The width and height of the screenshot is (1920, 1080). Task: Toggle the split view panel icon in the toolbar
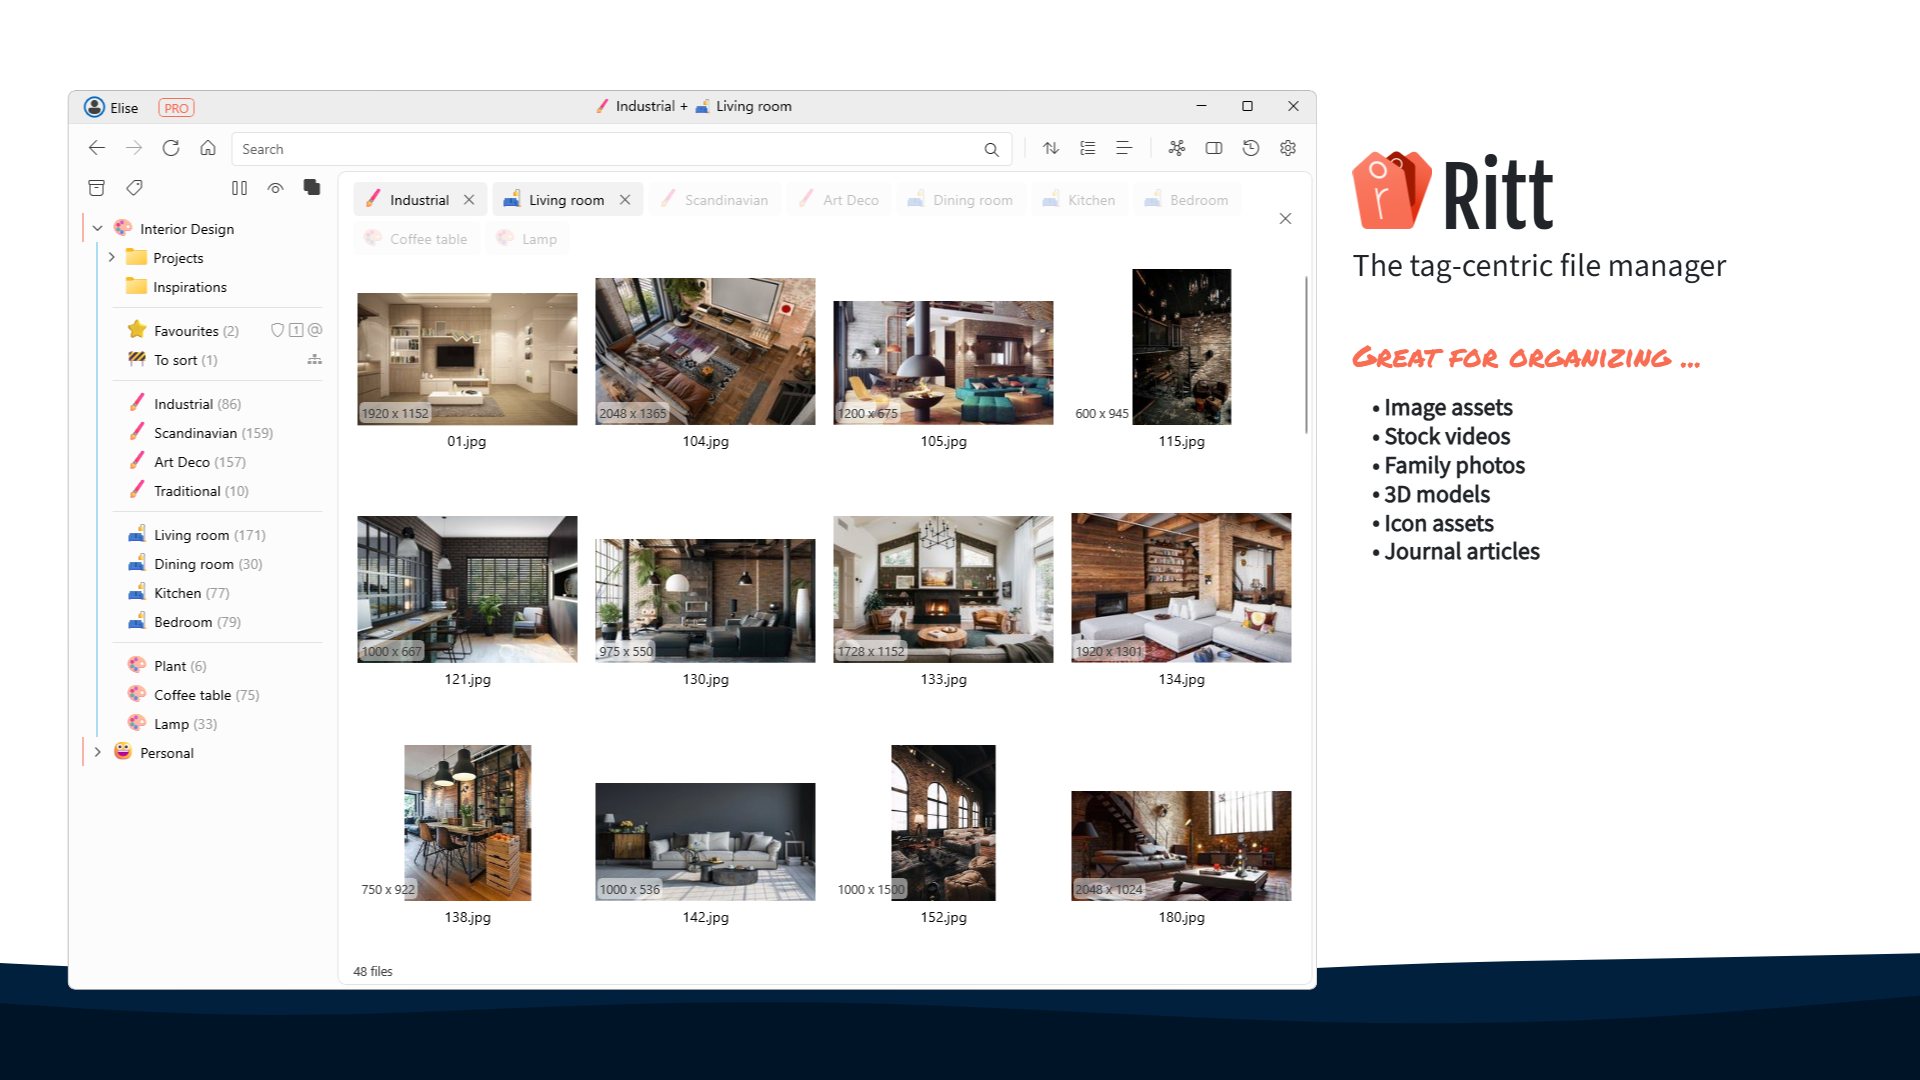[1214, 147]
